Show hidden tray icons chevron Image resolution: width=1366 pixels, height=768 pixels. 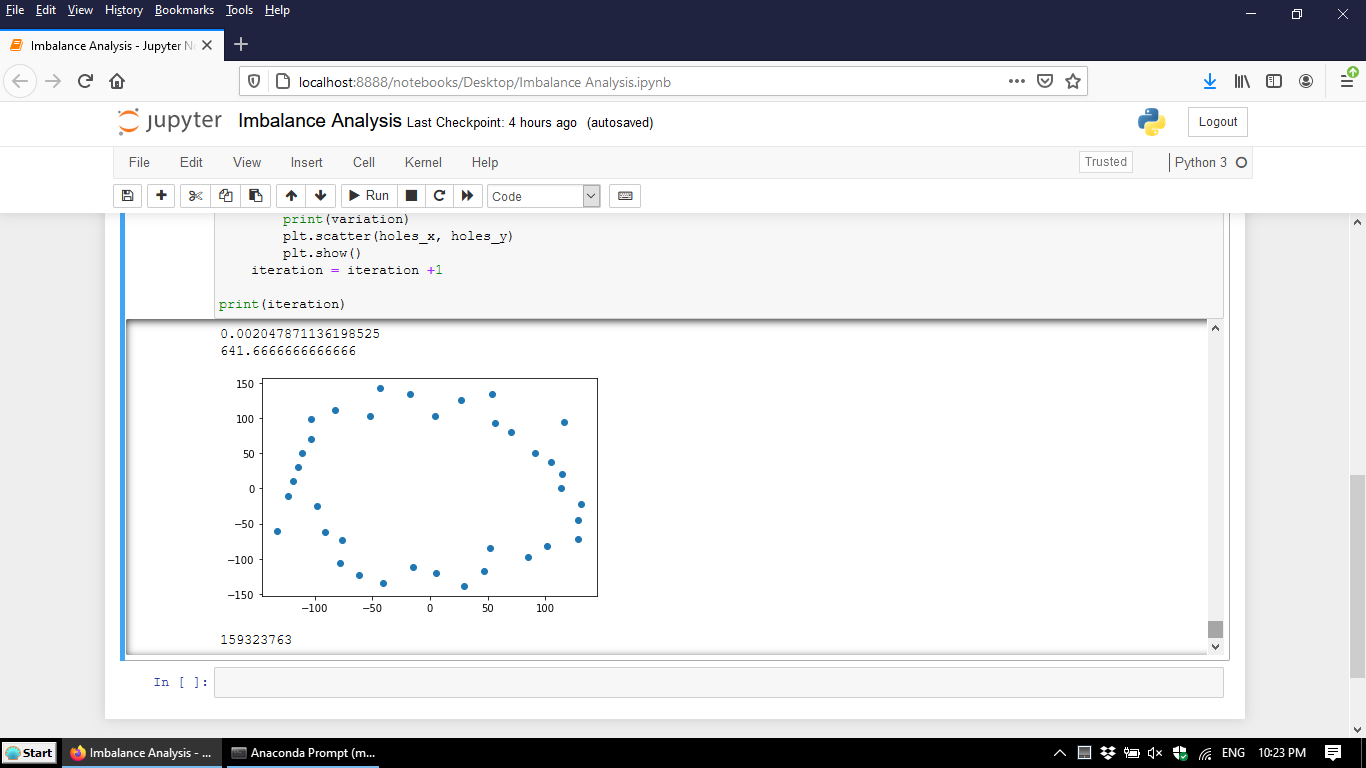pyautogui.click(x=1060, y=753)
